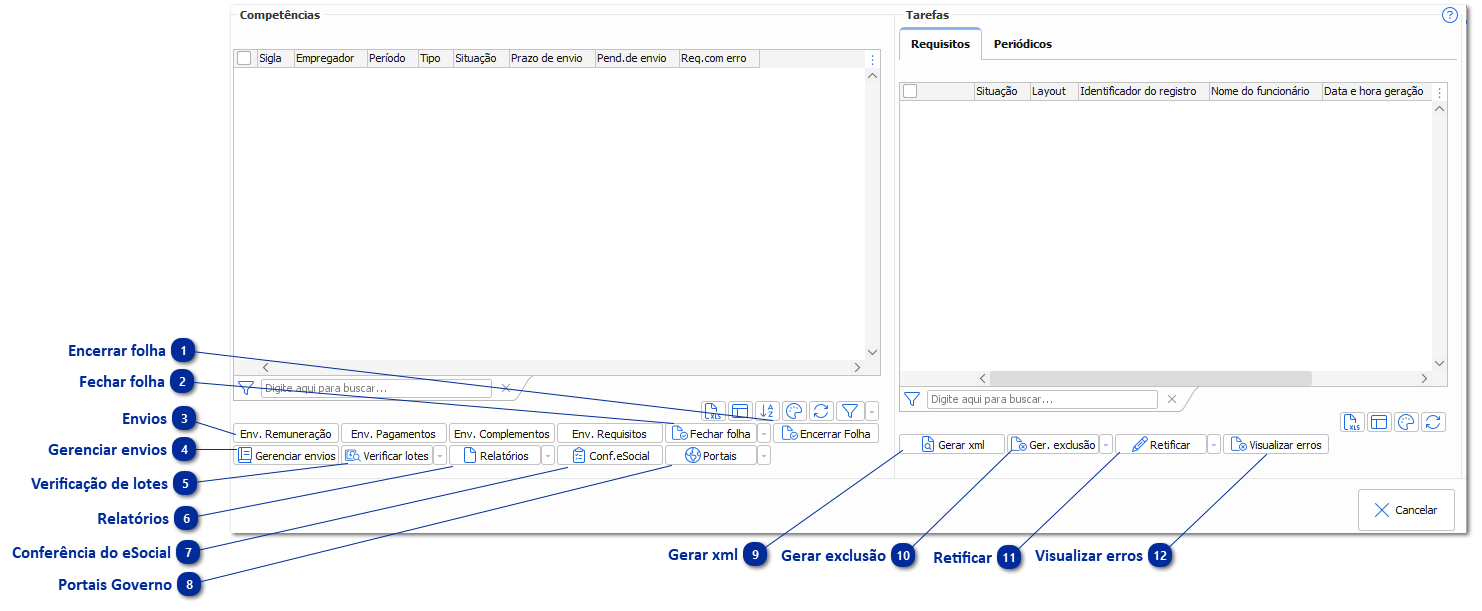Viewport: 1482px width, 611px height.
Task: Sort by Req.com erro column header
Action: [x=719, y=59]
